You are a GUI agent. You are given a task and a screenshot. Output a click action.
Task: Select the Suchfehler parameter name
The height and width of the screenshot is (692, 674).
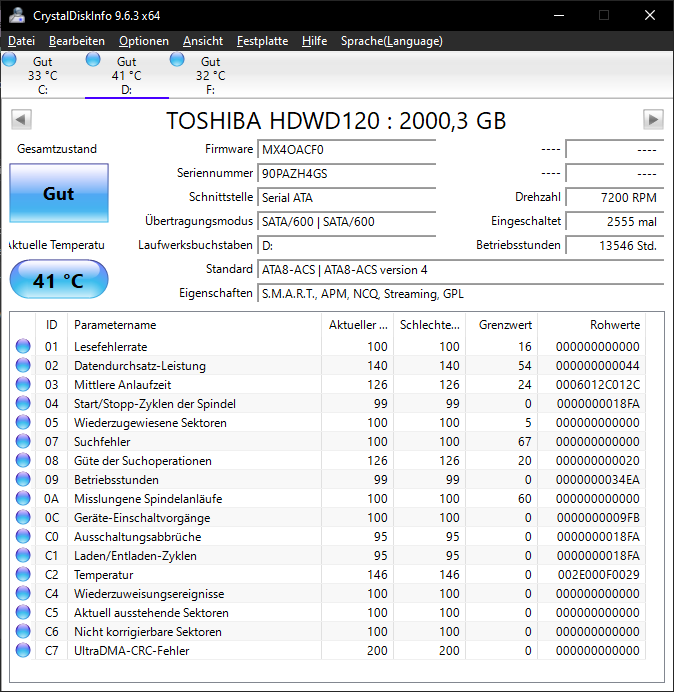102,442
